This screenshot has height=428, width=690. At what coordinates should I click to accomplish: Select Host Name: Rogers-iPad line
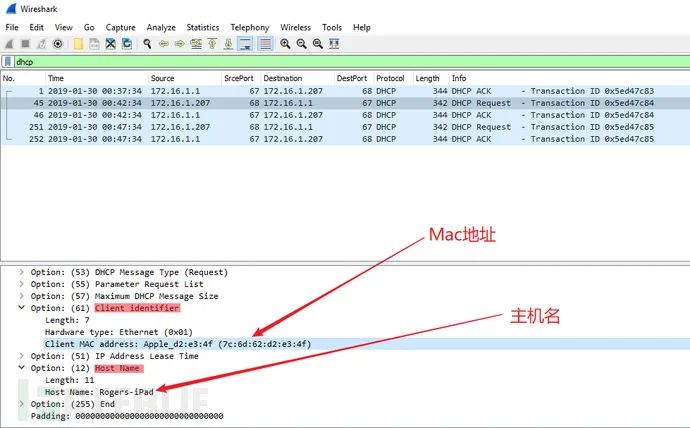[x=99, y=392]
